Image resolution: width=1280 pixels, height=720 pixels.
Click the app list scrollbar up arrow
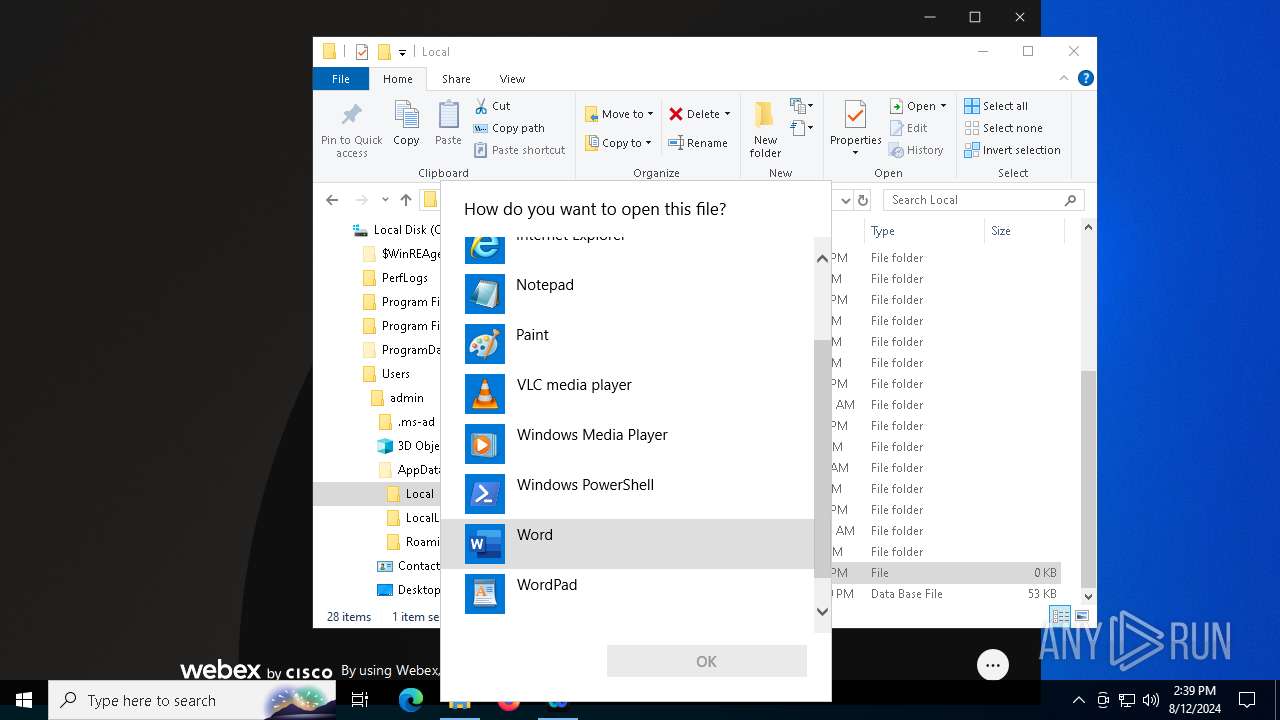[822, 258]
